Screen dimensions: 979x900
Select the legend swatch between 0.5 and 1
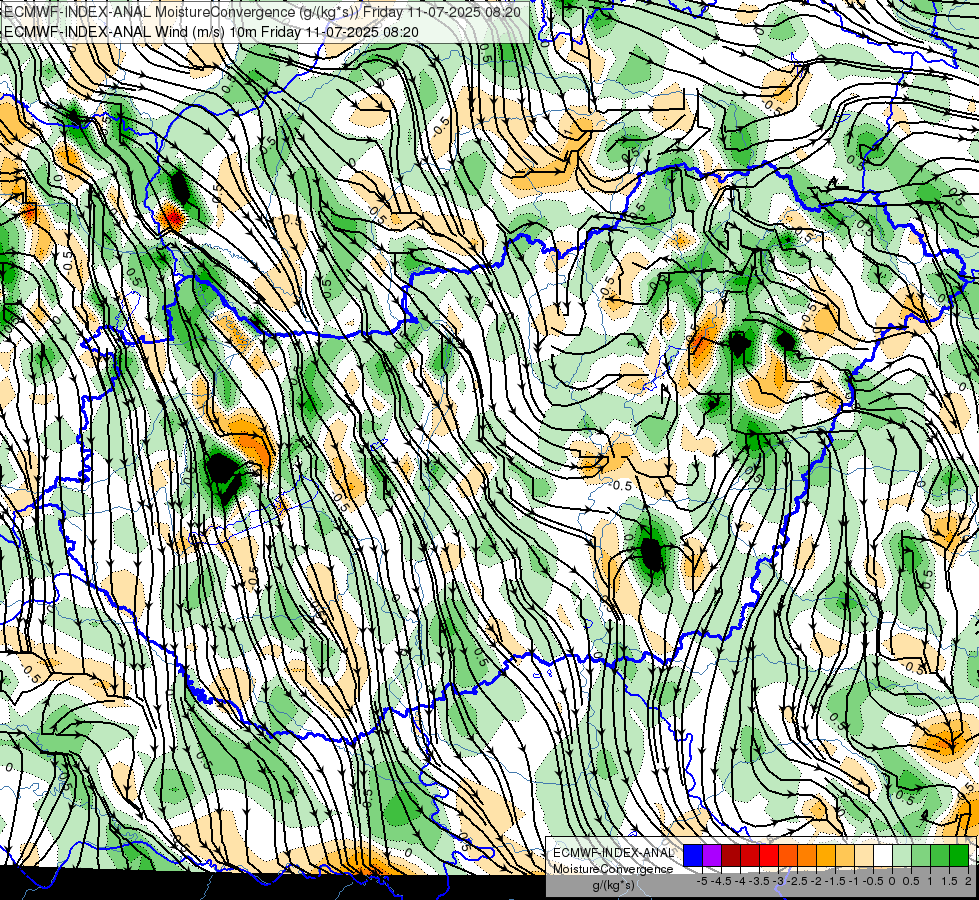921,855
